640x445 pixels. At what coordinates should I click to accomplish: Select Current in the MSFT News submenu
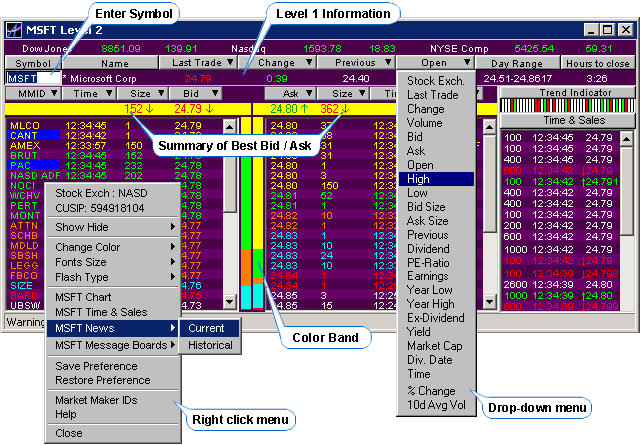tap(206, 328)
